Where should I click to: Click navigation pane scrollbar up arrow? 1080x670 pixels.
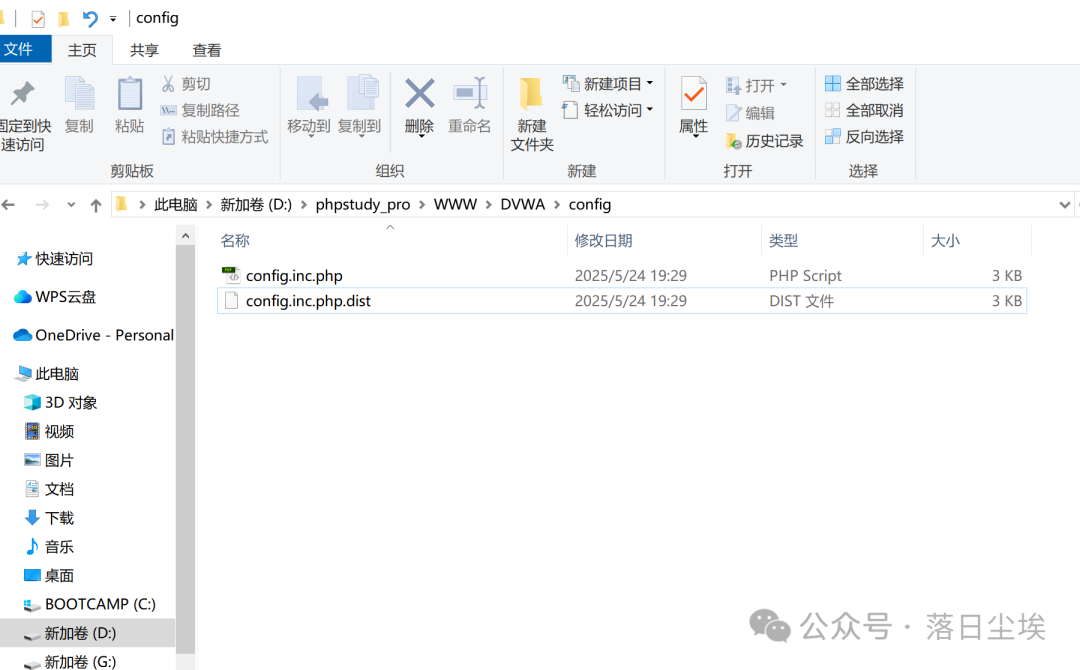pos(185,236)
